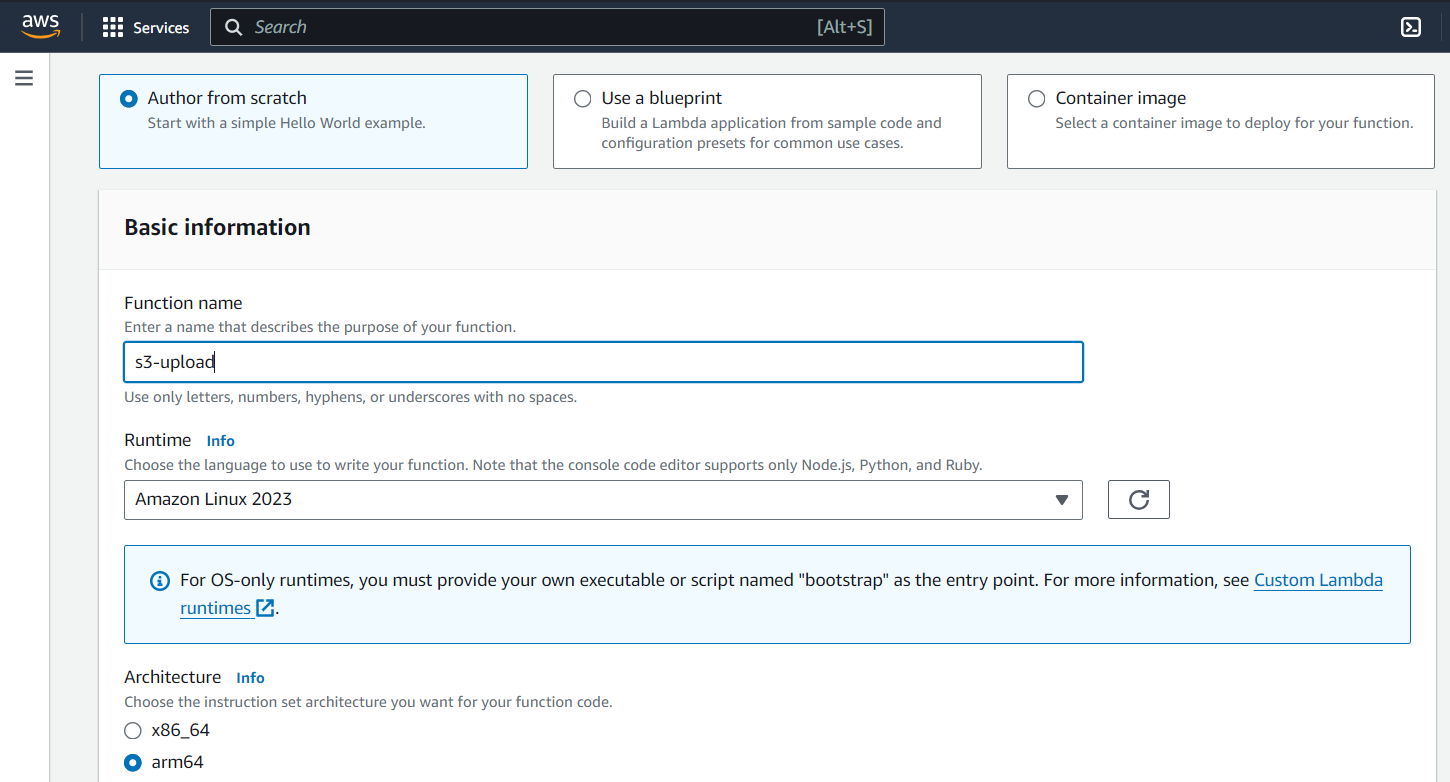Click 'Enter a name that describes the purpose' text
The image size is (1450, 782).
click(320, 327)
